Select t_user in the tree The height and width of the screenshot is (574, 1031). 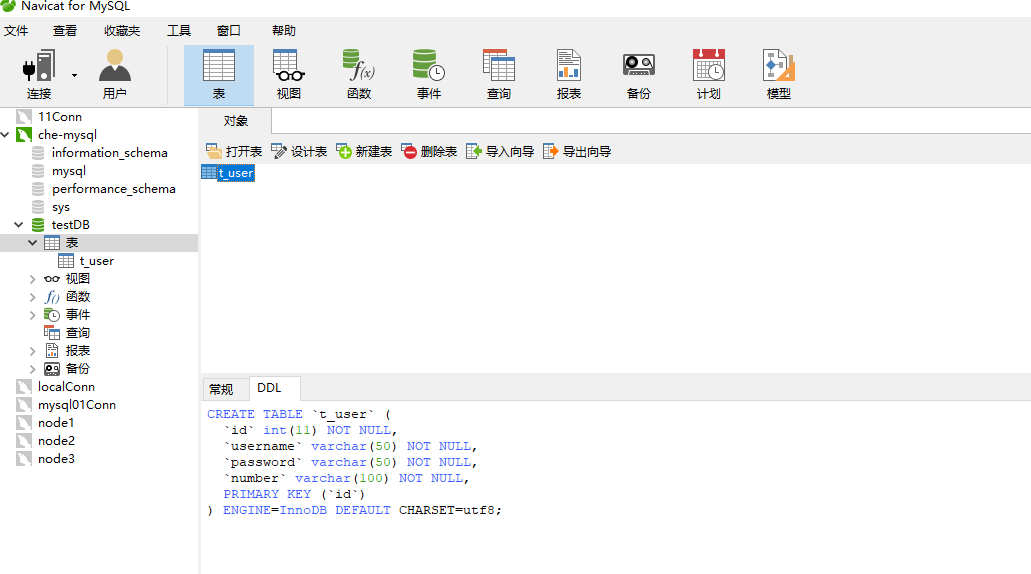tap(96, 261)
